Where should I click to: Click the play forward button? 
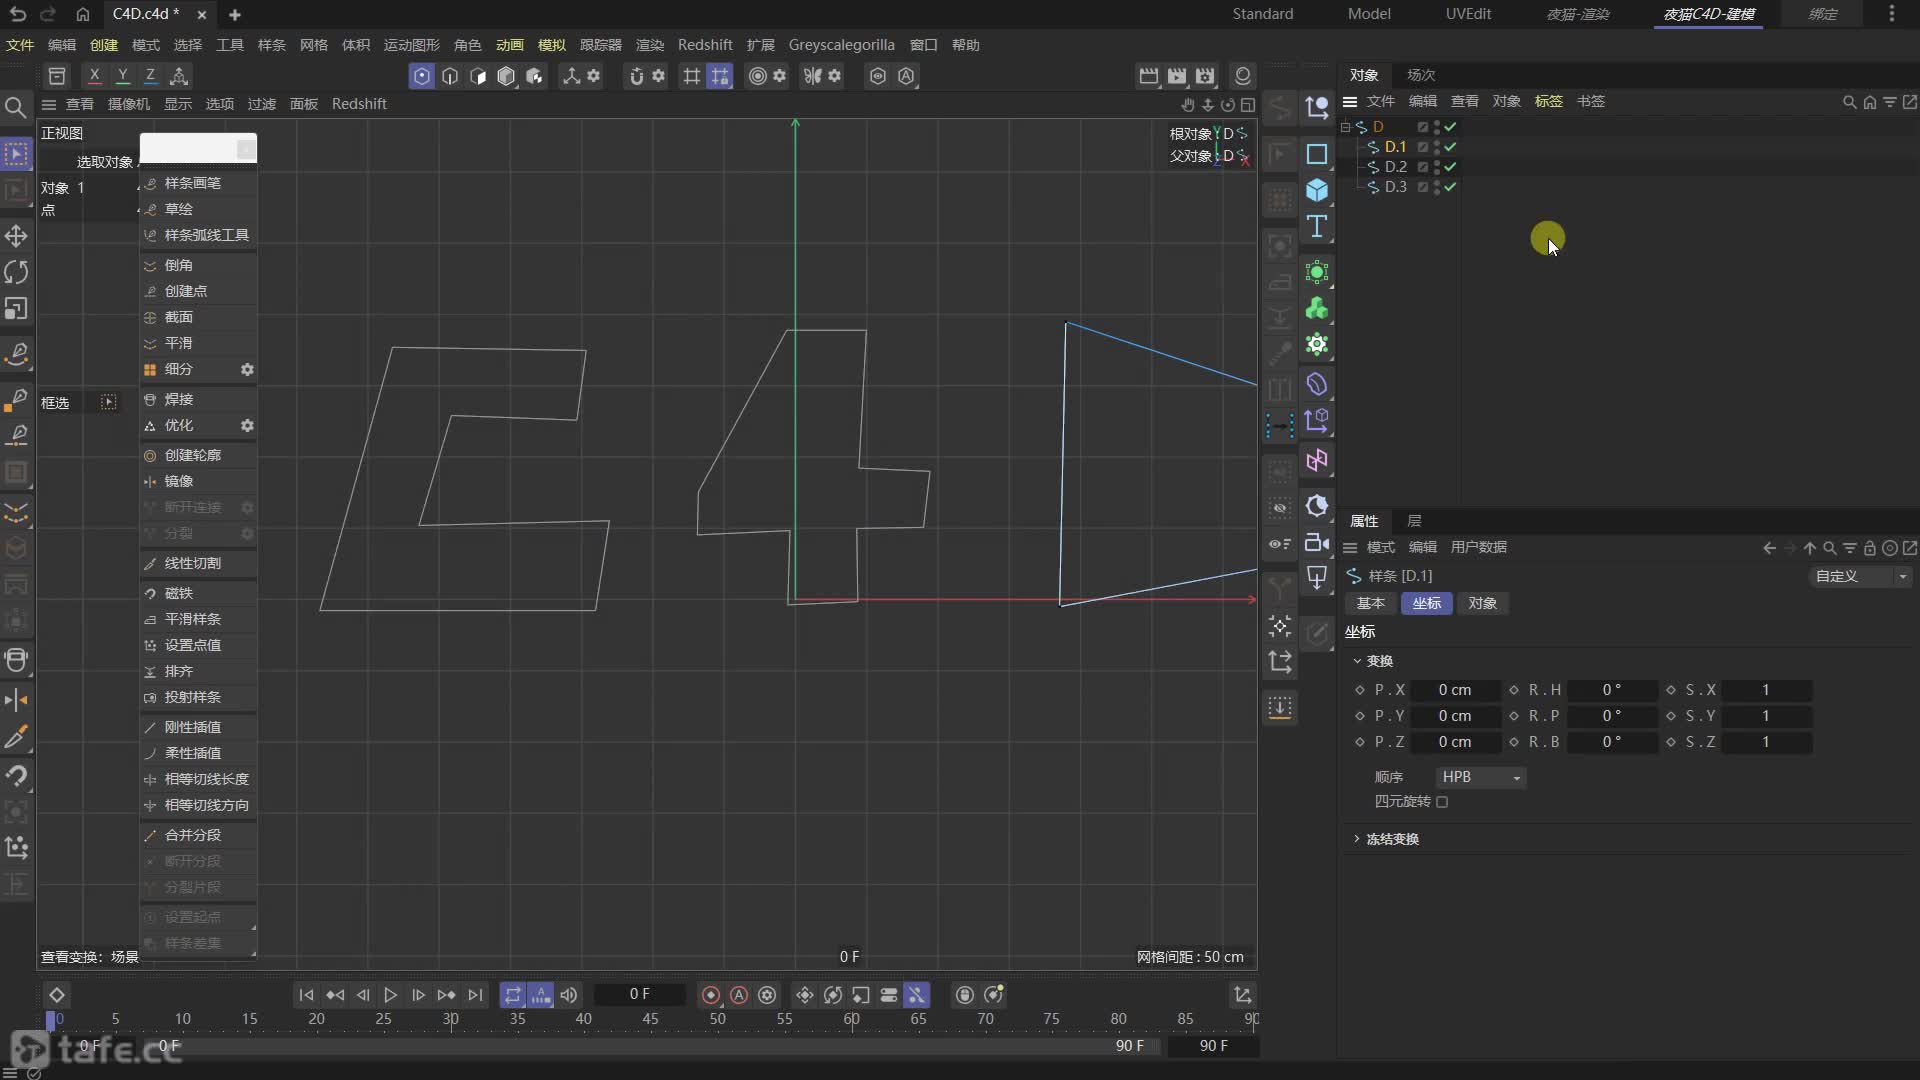(x=390, y=995)
